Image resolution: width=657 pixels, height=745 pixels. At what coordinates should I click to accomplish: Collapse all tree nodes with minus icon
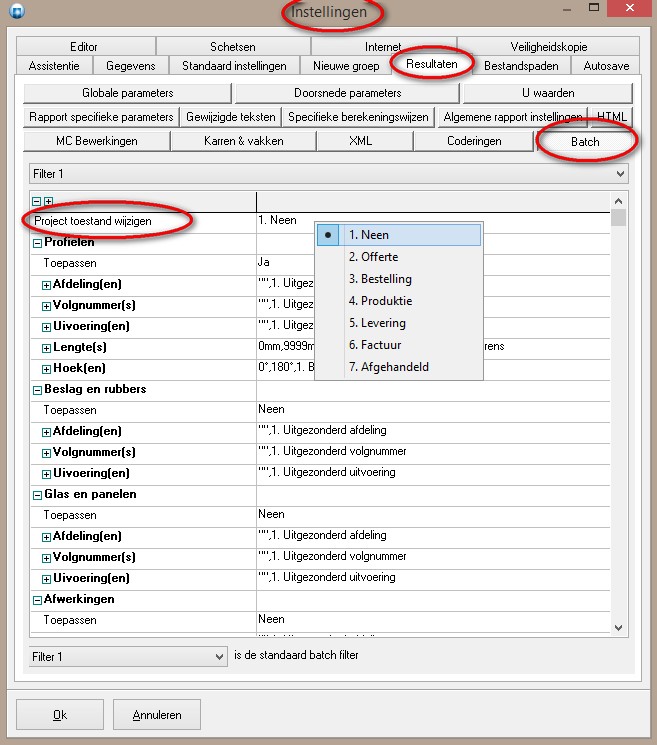pos(37,201)
